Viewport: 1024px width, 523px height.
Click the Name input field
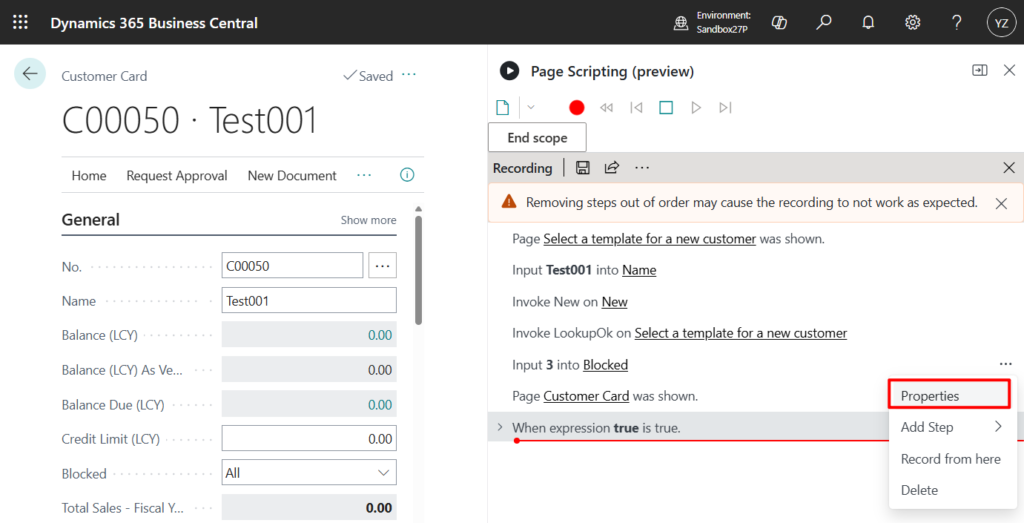click(309, 301)
